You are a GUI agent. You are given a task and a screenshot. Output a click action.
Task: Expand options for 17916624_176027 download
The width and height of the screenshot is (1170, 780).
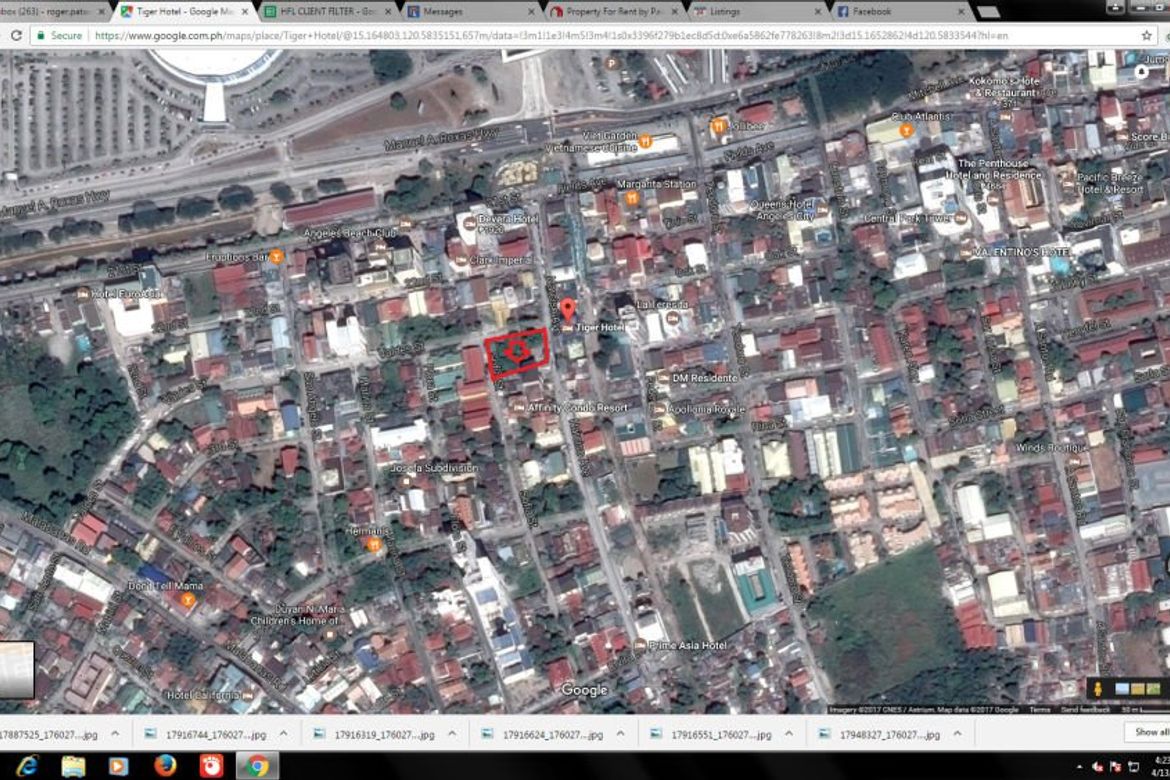[x=621, y=734]
